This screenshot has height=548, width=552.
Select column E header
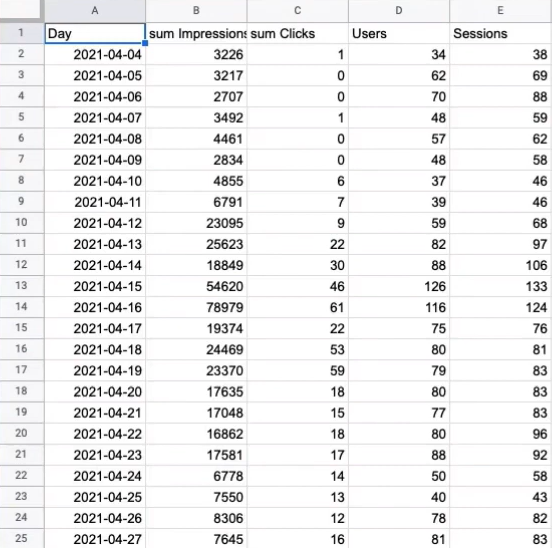pos(501,11)
